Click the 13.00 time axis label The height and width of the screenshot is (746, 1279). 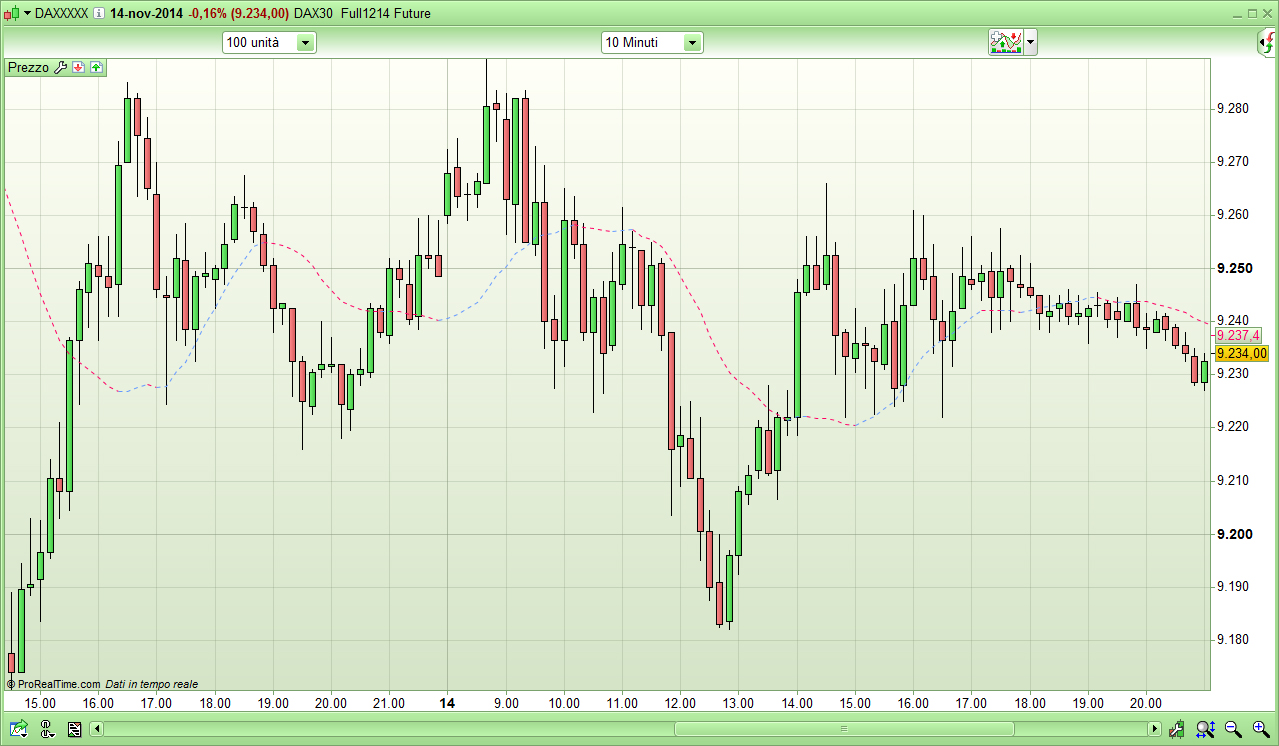738,703
